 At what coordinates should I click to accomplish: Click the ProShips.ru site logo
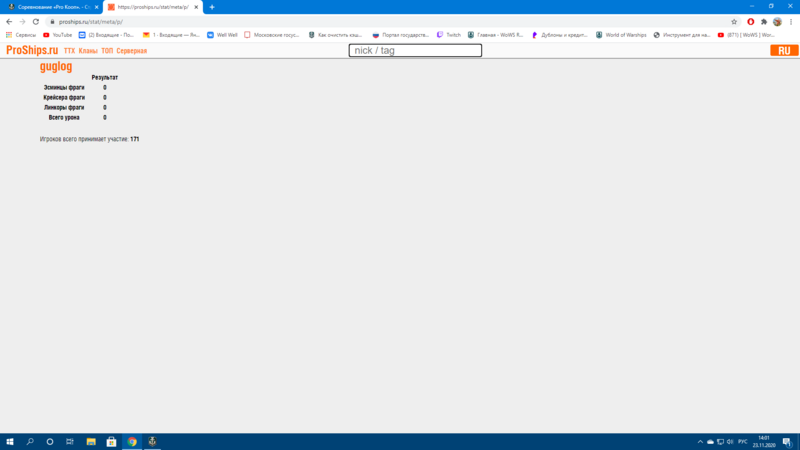32,51
